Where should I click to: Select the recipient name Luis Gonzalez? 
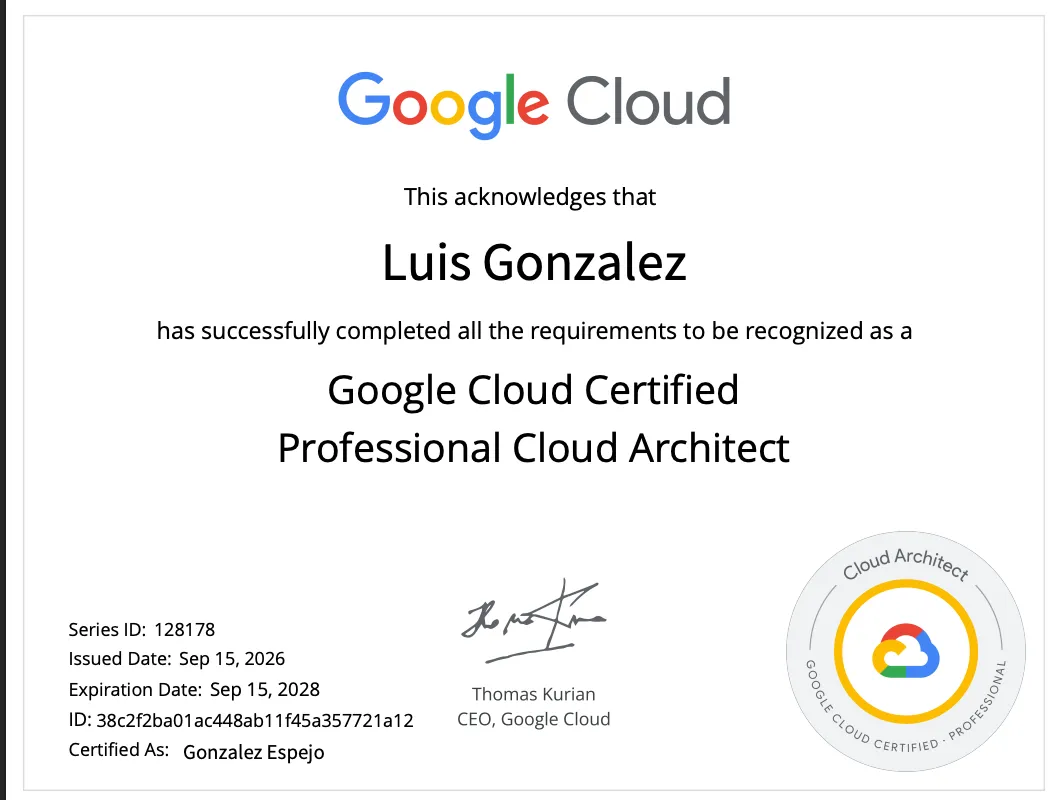pos(534,263)
